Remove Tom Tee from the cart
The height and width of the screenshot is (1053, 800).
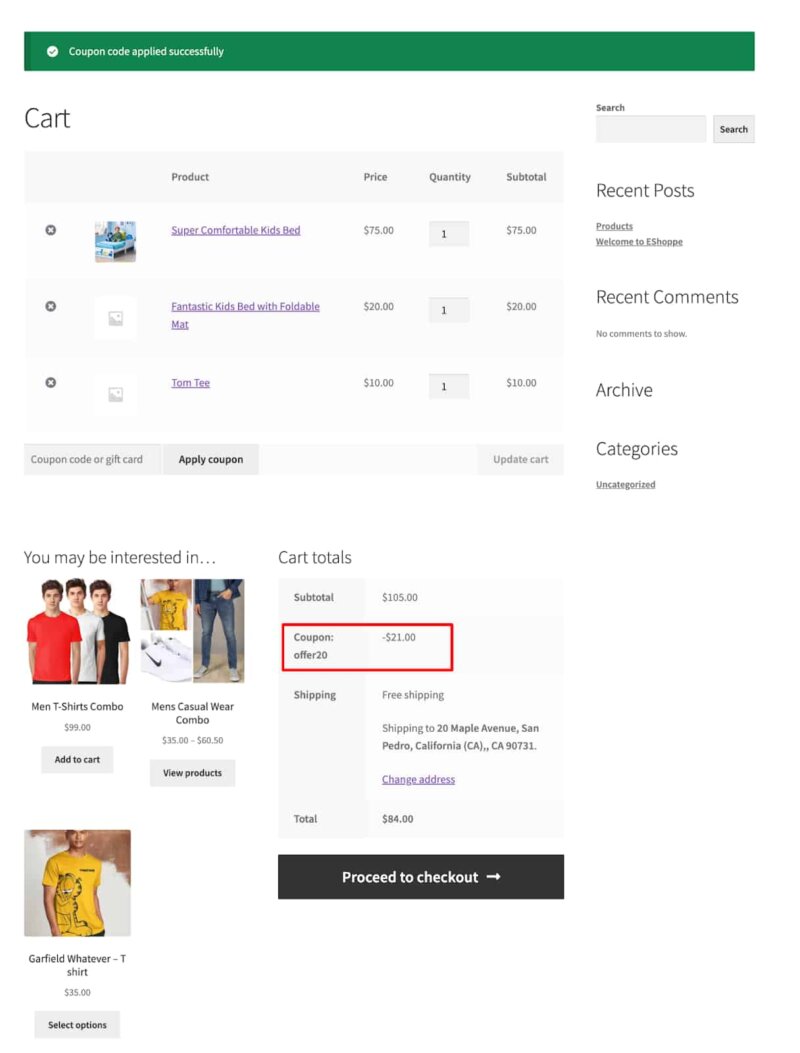click(x=50, y=382)
